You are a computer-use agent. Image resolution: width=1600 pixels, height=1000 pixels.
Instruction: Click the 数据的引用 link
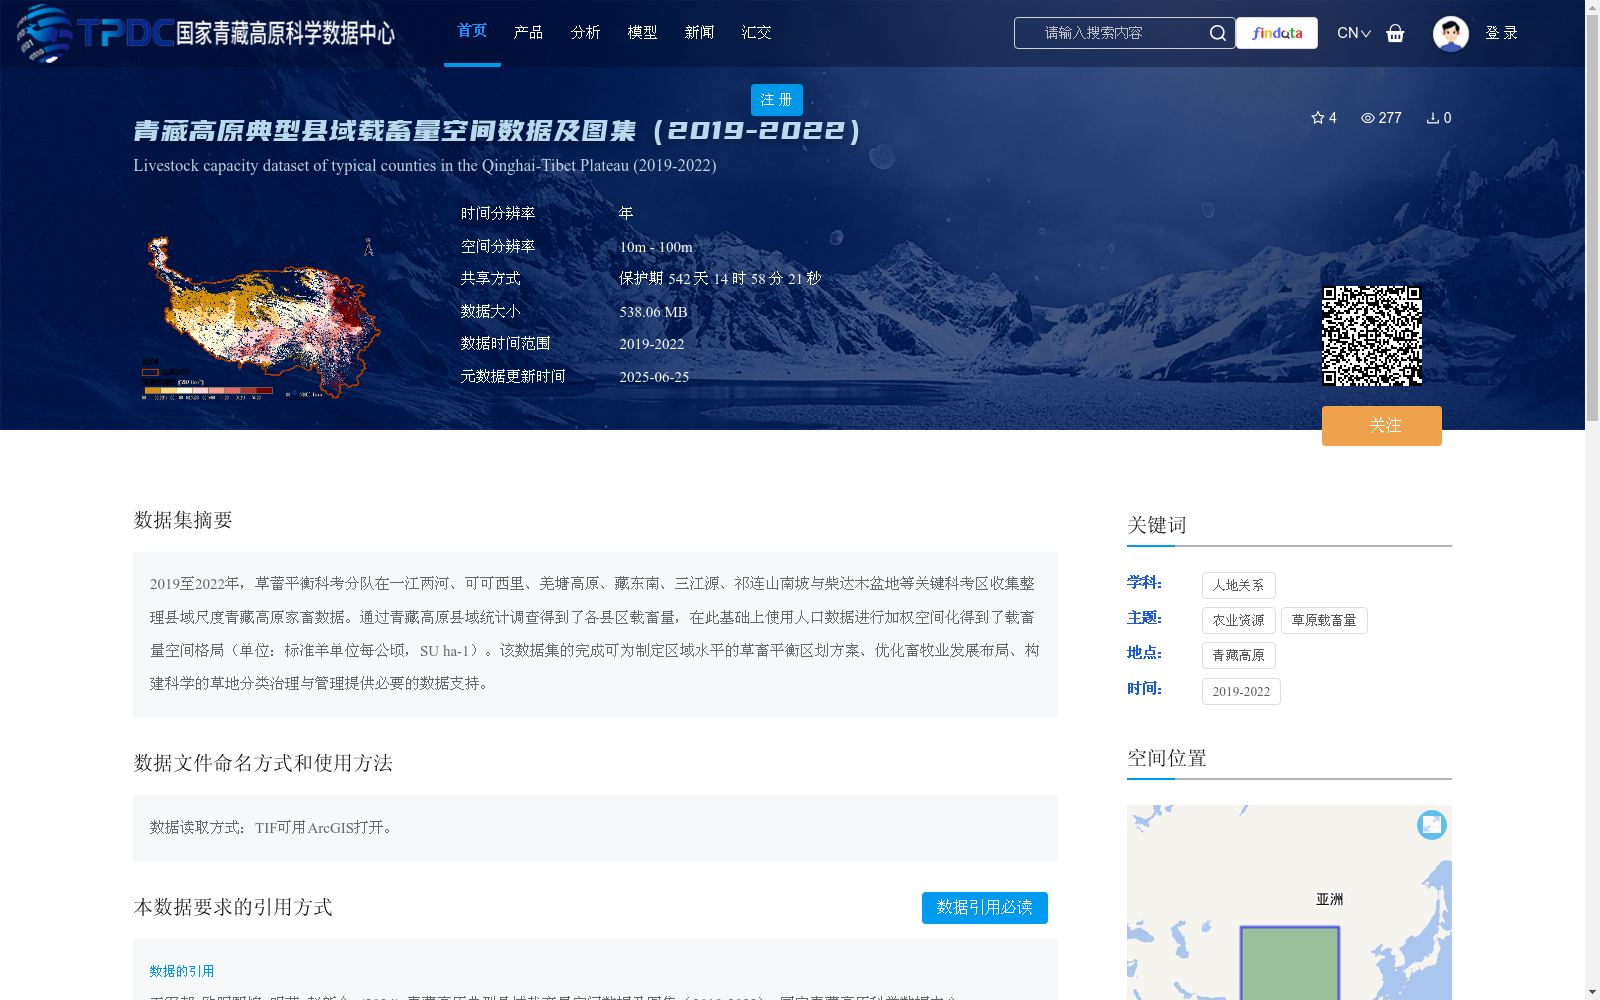click(x=182, y=971)
